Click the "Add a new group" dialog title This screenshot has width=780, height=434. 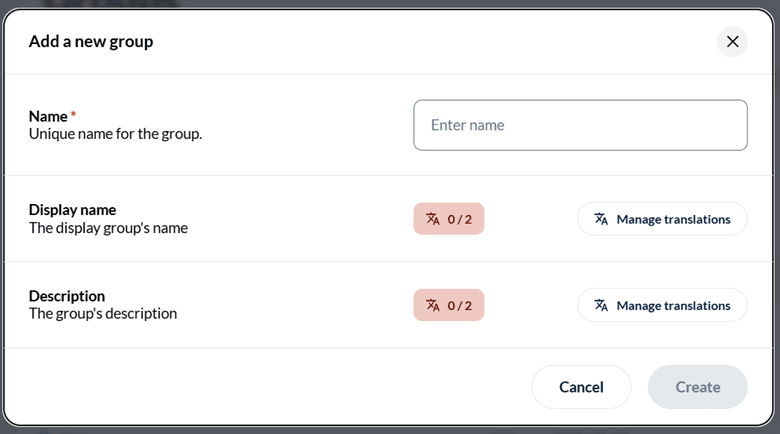tap(91, 42)
